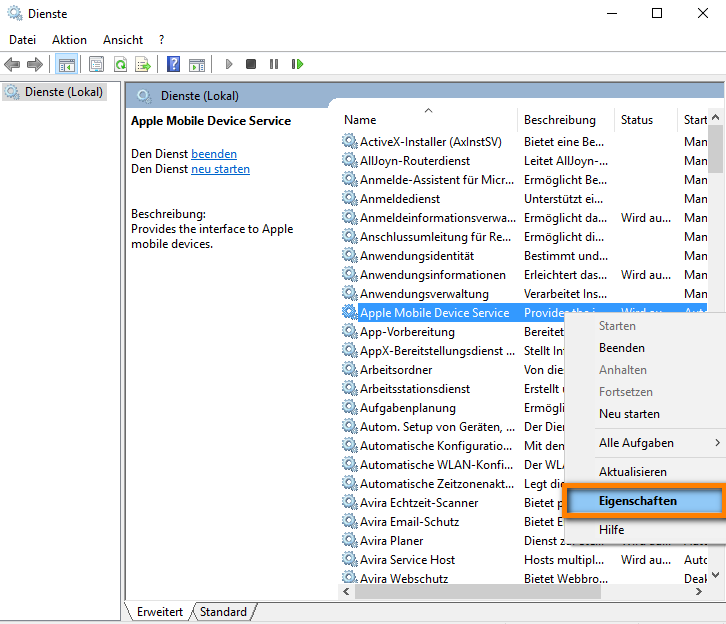Choose Beenden in the context menu

621,348
